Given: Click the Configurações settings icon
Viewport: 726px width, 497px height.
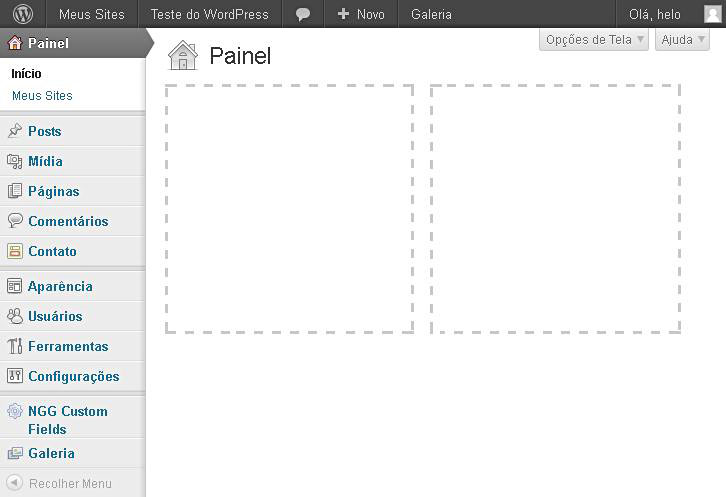Looking at the screenshot, I should (15, 376).
